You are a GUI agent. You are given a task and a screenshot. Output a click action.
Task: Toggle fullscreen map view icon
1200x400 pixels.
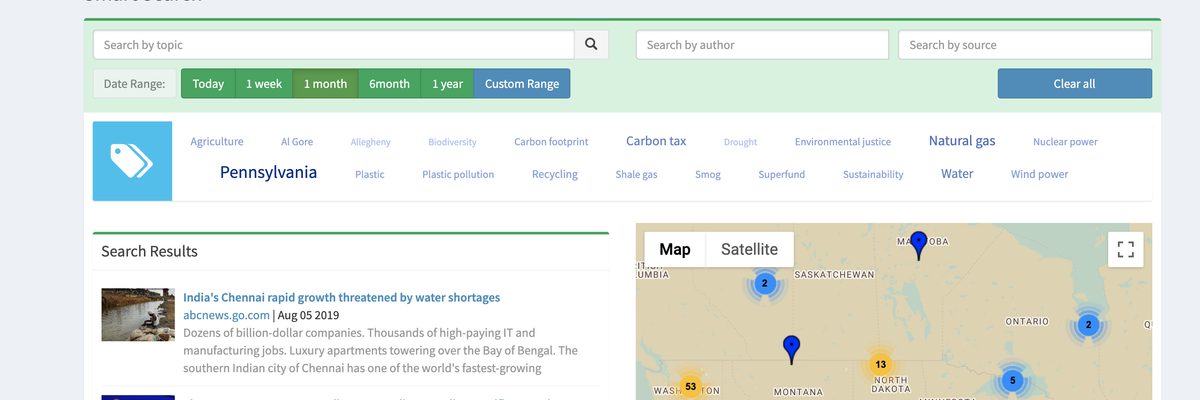coord(1125,249)
